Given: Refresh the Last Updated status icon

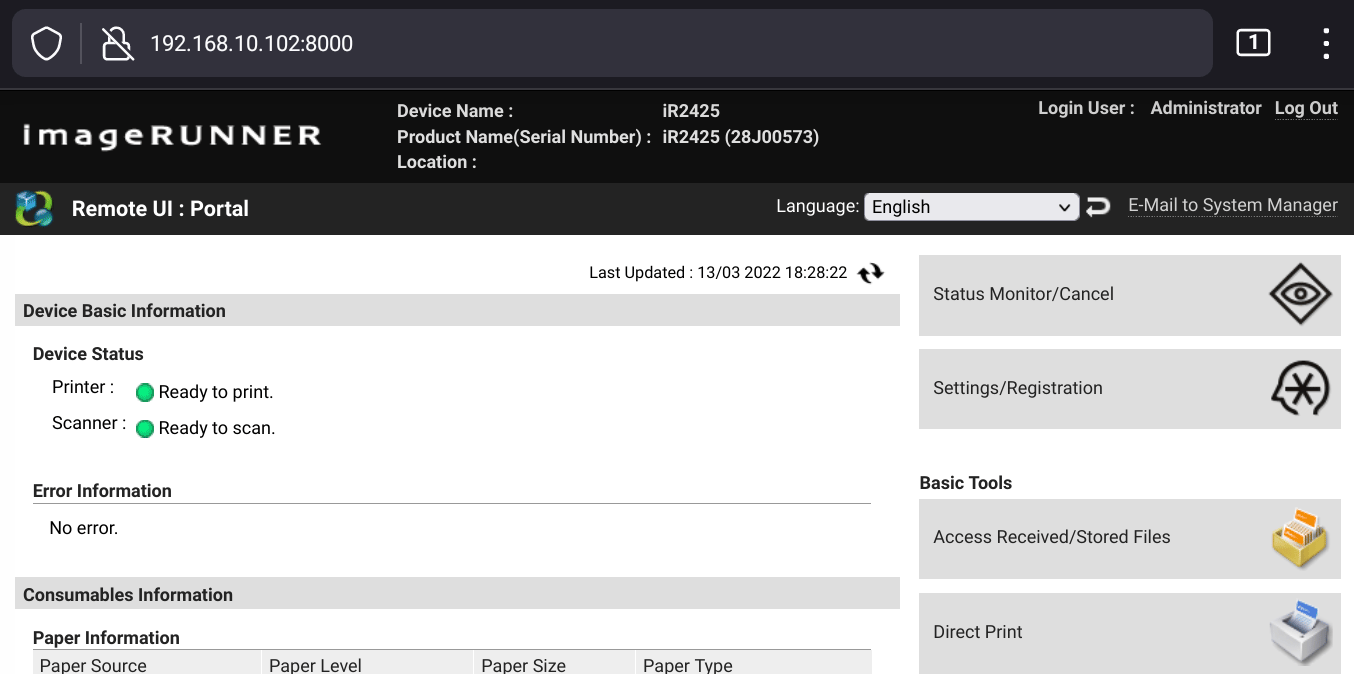Looking at the screenshot, I should click(871, 273).
